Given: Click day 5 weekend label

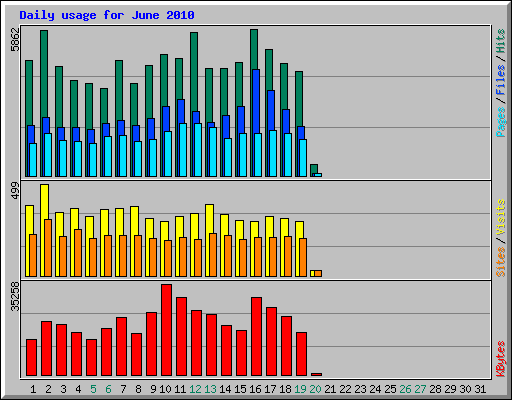Looking at the screenshot, I should 93,389.
